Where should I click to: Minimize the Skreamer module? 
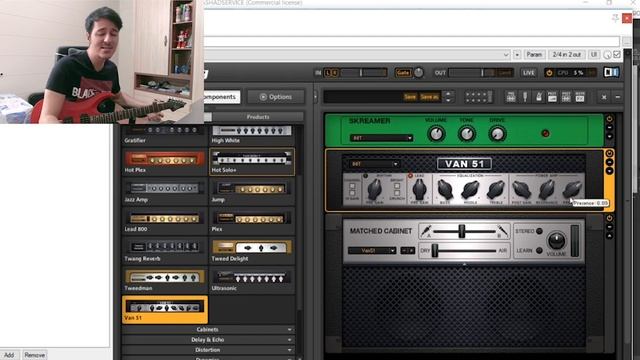(x=609, y=127)
